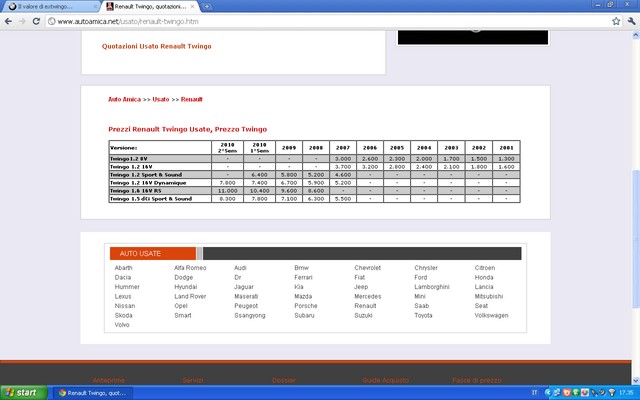The height and width of the screenshot is (400, 640).
Task: Open 'Usato' breadcrumb link
Action: click(x=161, y=99)
